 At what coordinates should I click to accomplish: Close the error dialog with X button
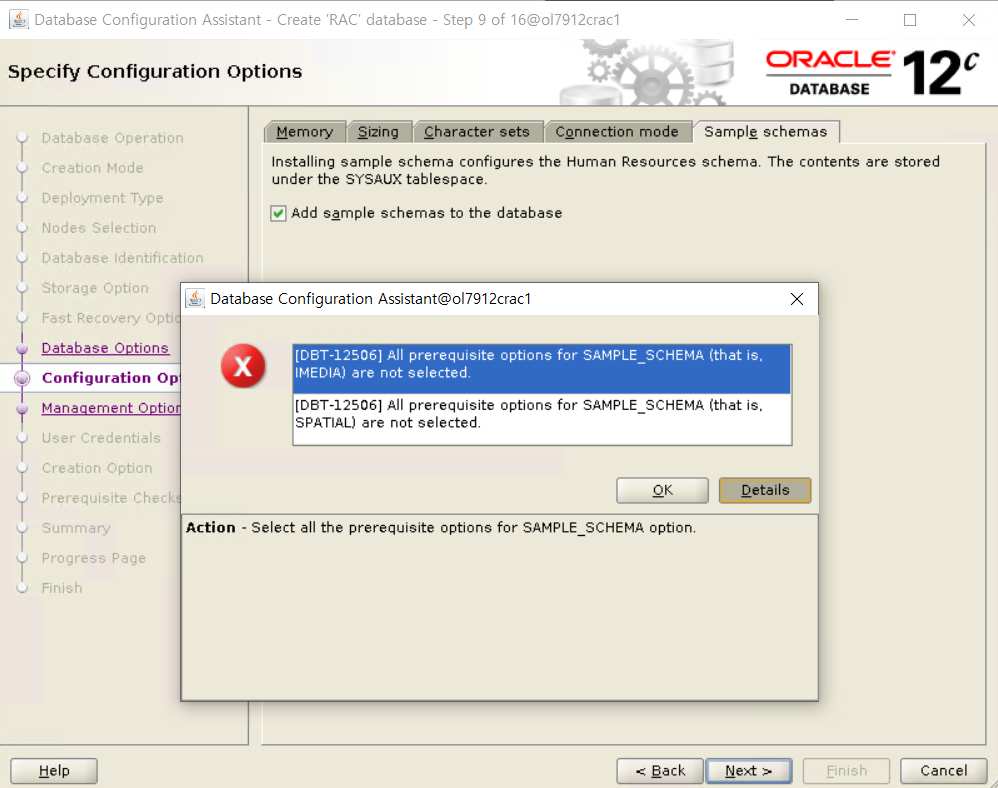(x=796, y=299)
